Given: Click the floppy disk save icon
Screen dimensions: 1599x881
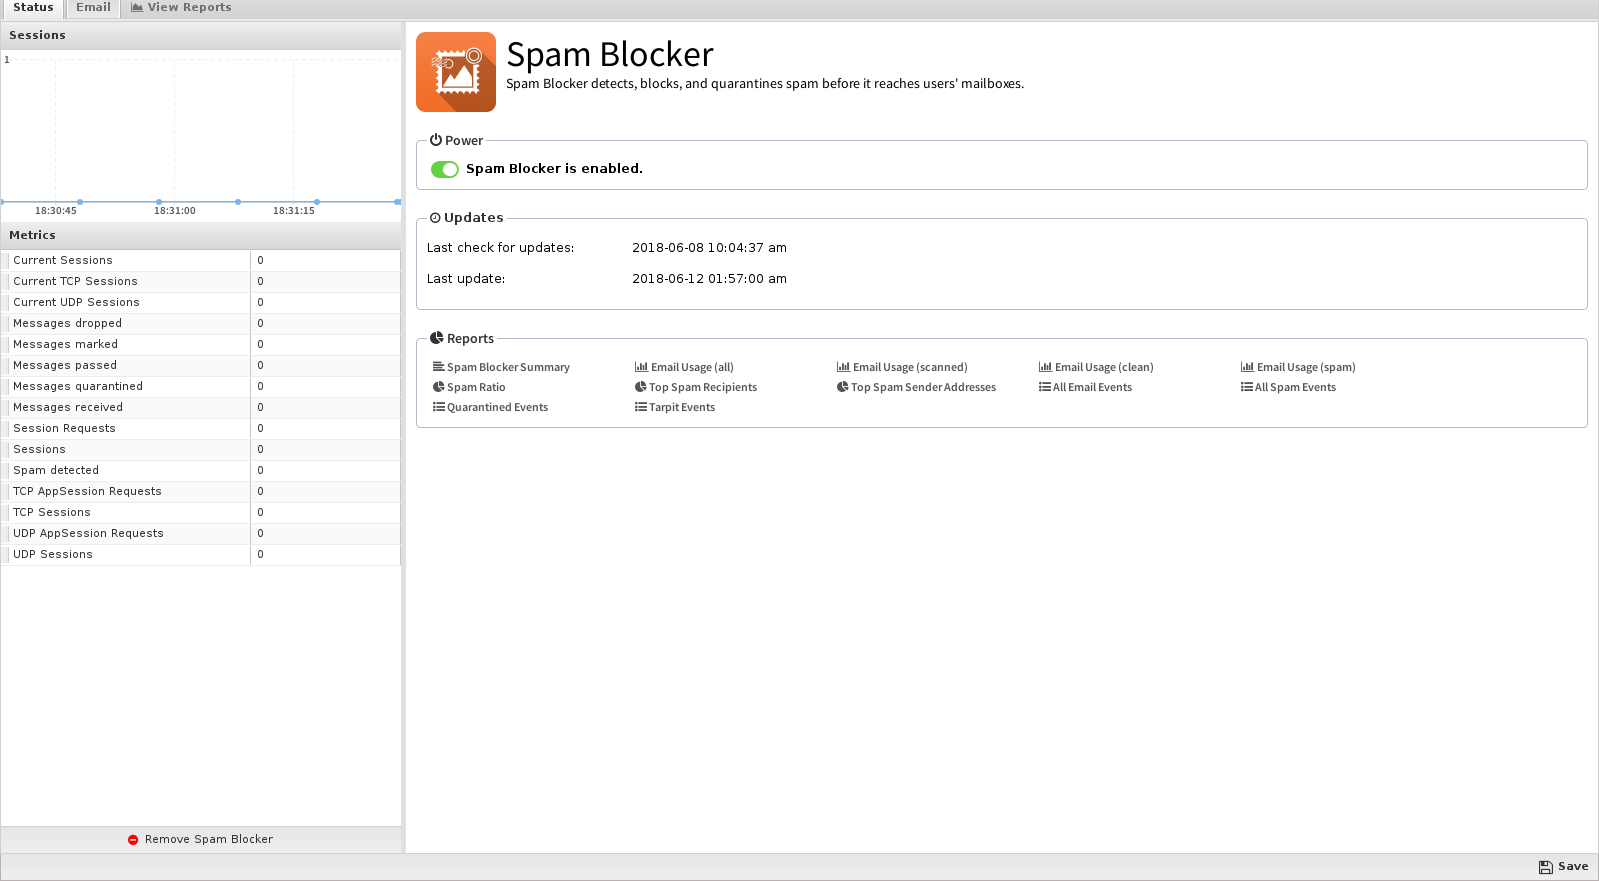Looking at the screenshot, I should [x=1546, y=867].
